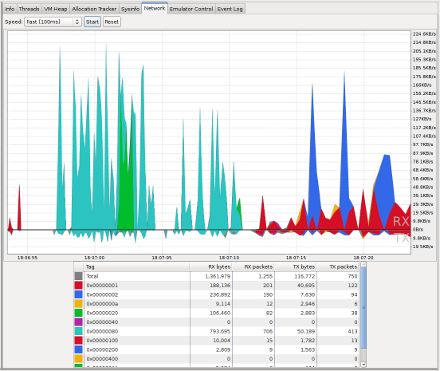Switch to the Emulator Control tab

coord(191,9)
